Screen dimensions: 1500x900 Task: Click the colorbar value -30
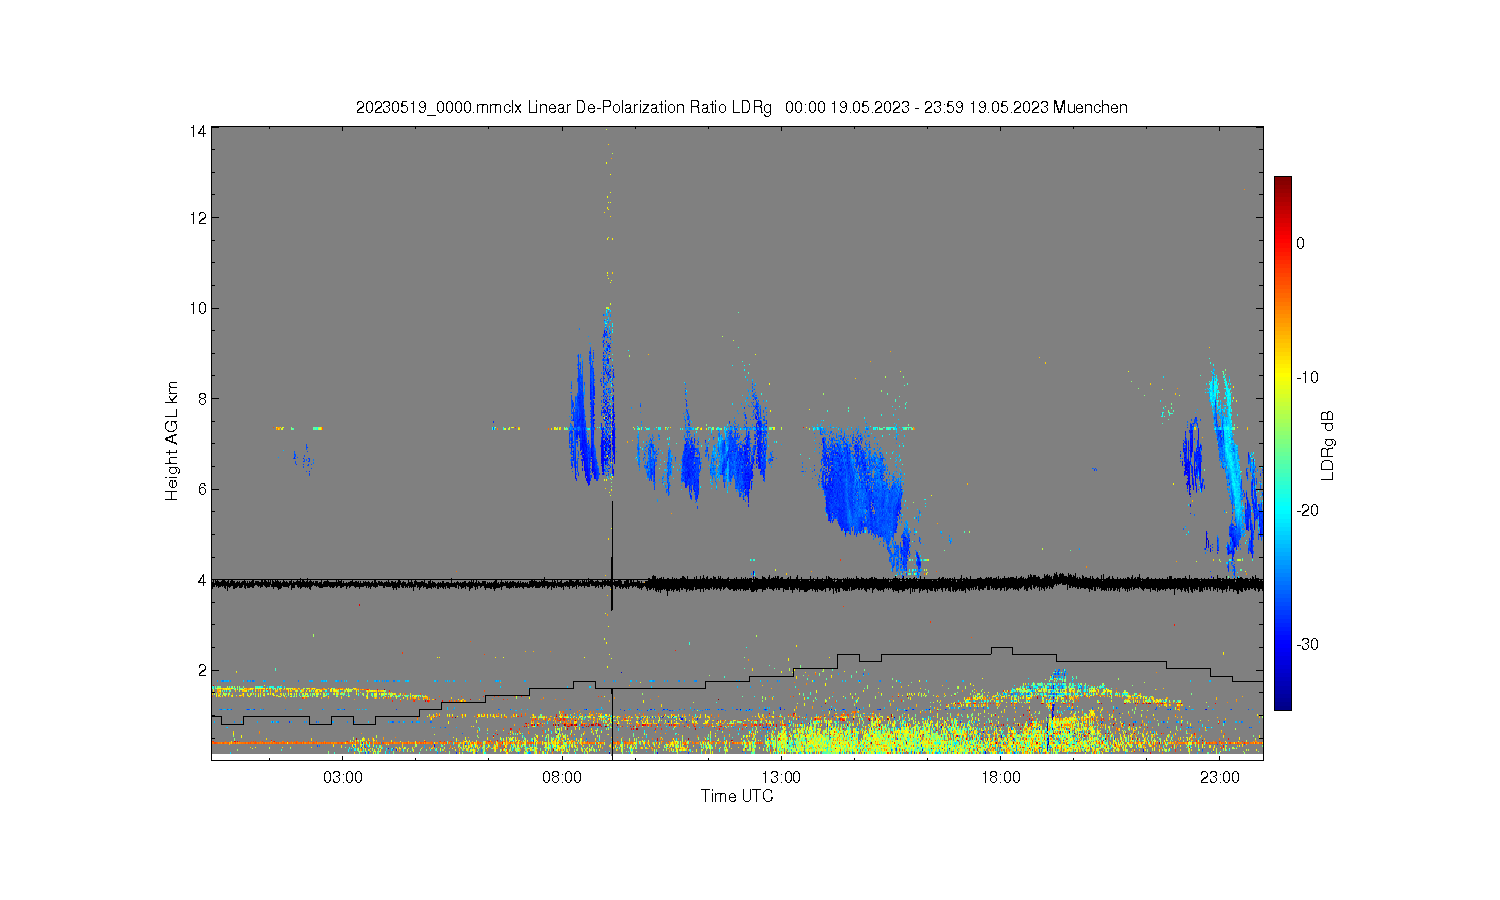1308,644
